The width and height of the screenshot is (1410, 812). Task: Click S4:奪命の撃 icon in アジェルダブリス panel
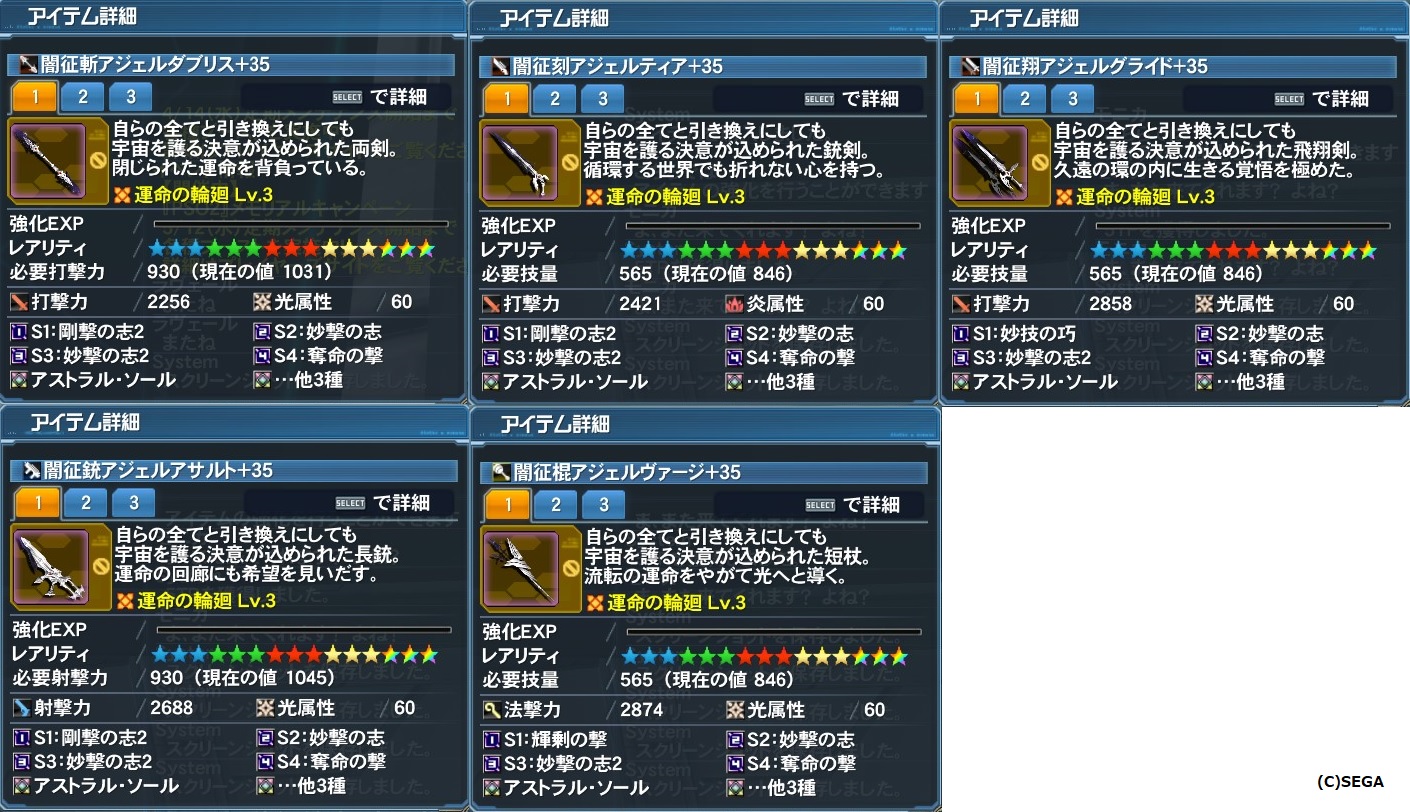(265, 355)
